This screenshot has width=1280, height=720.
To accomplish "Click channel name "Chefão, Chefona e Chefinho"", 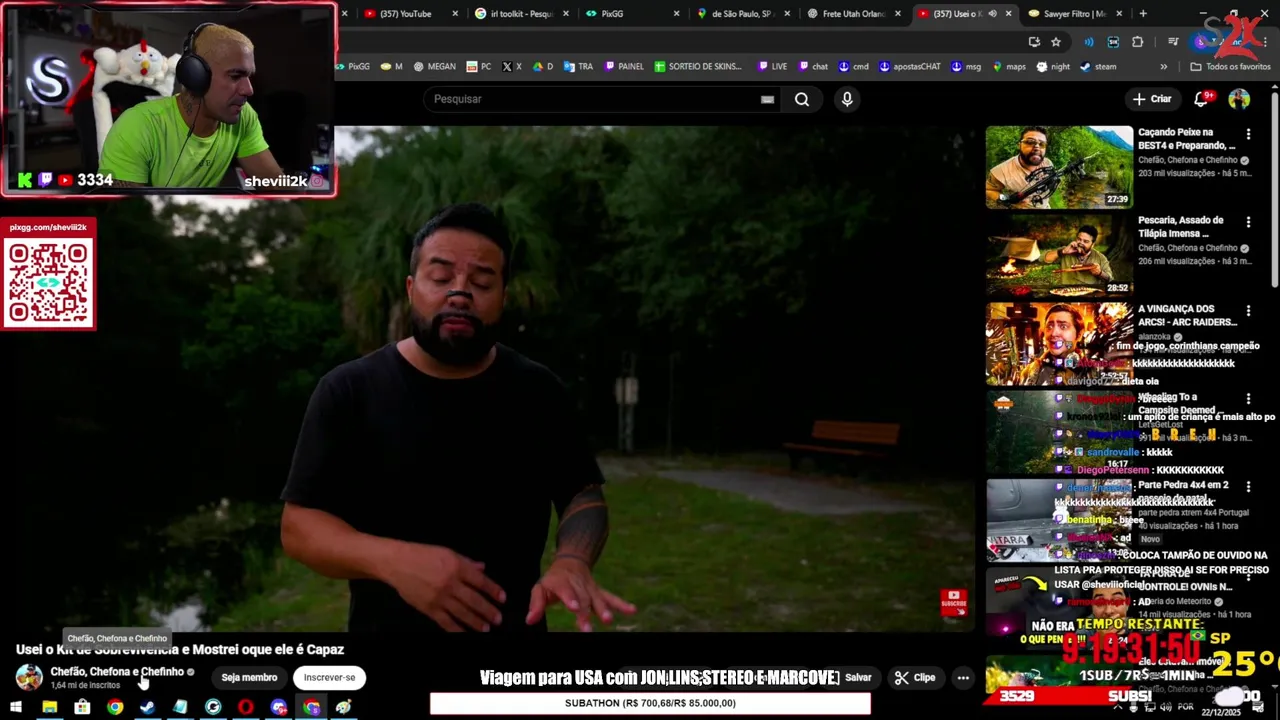I will coord(117,671).
